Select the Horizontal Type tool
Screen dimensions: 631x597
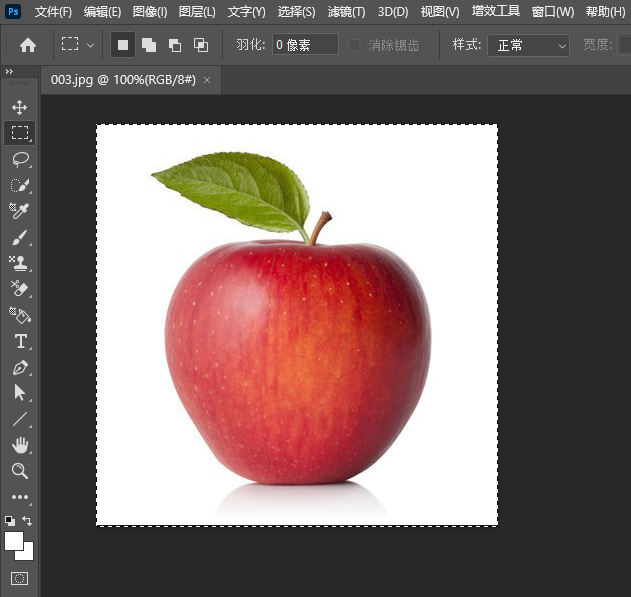tap(19, 341)
